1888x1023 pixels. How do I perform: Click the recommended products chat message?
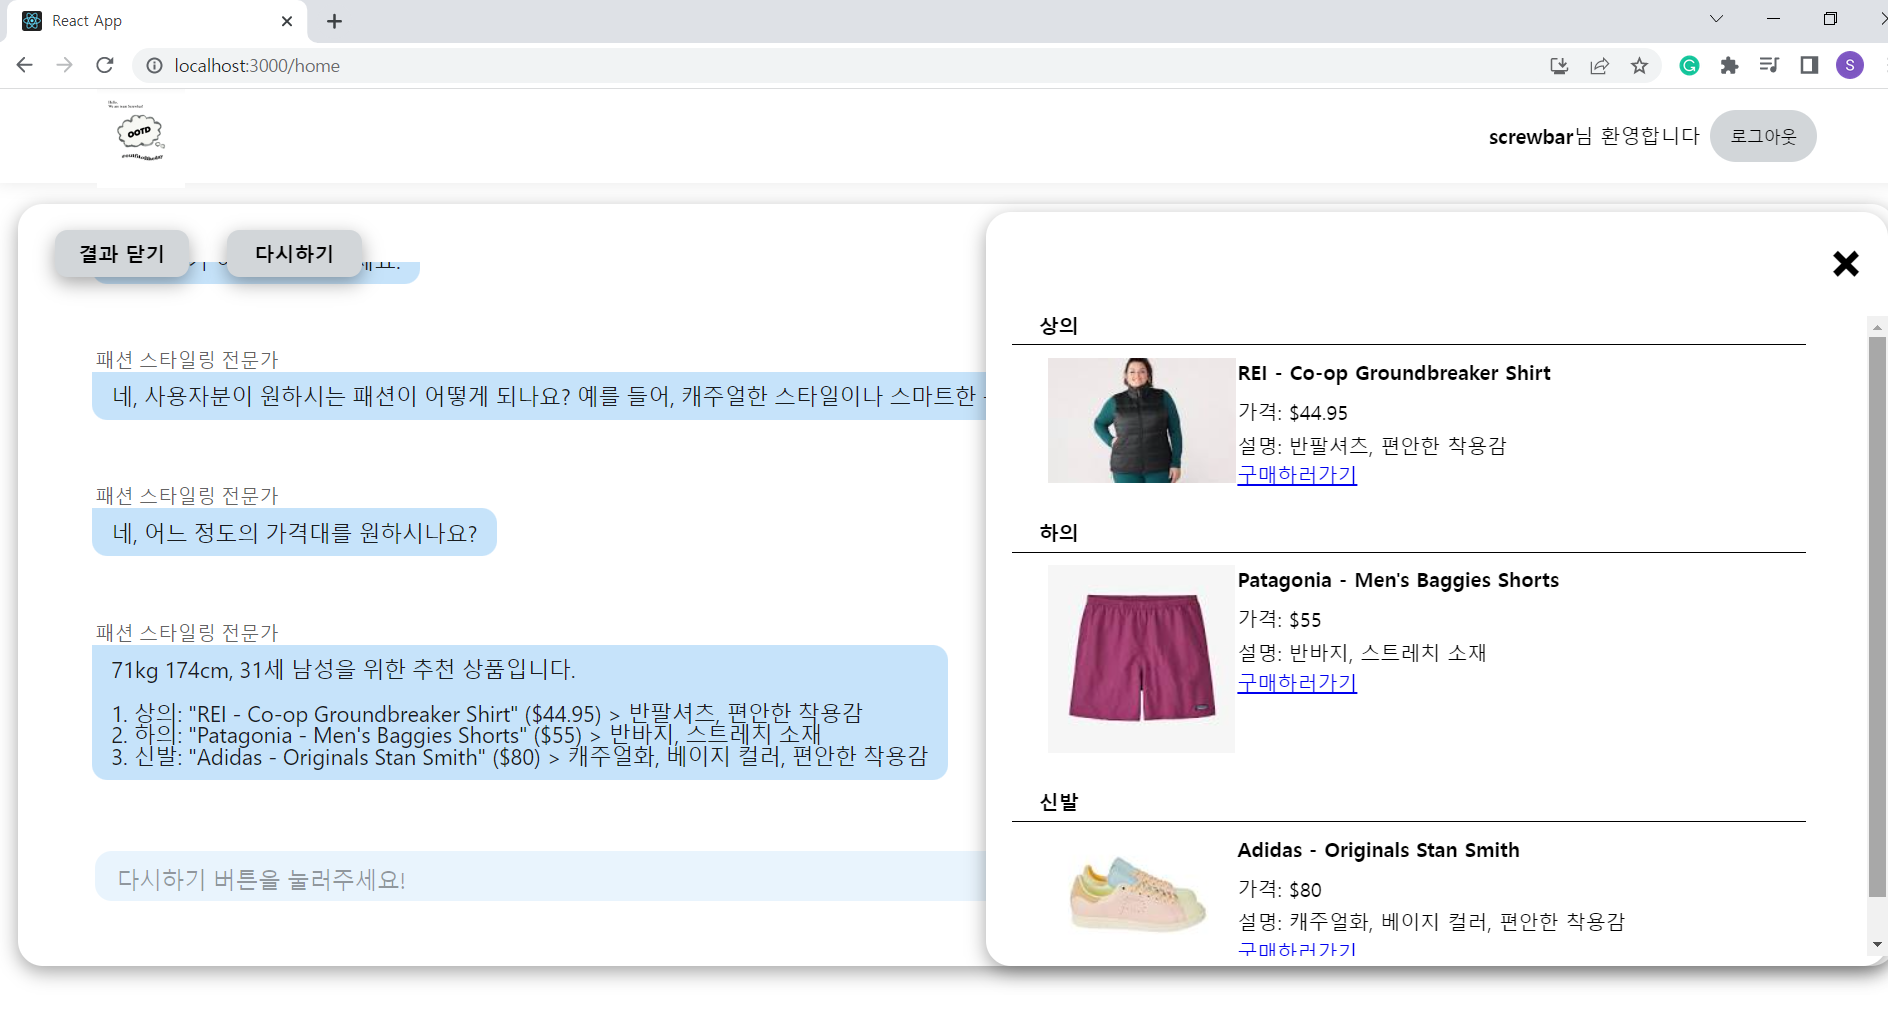(520, 713)
